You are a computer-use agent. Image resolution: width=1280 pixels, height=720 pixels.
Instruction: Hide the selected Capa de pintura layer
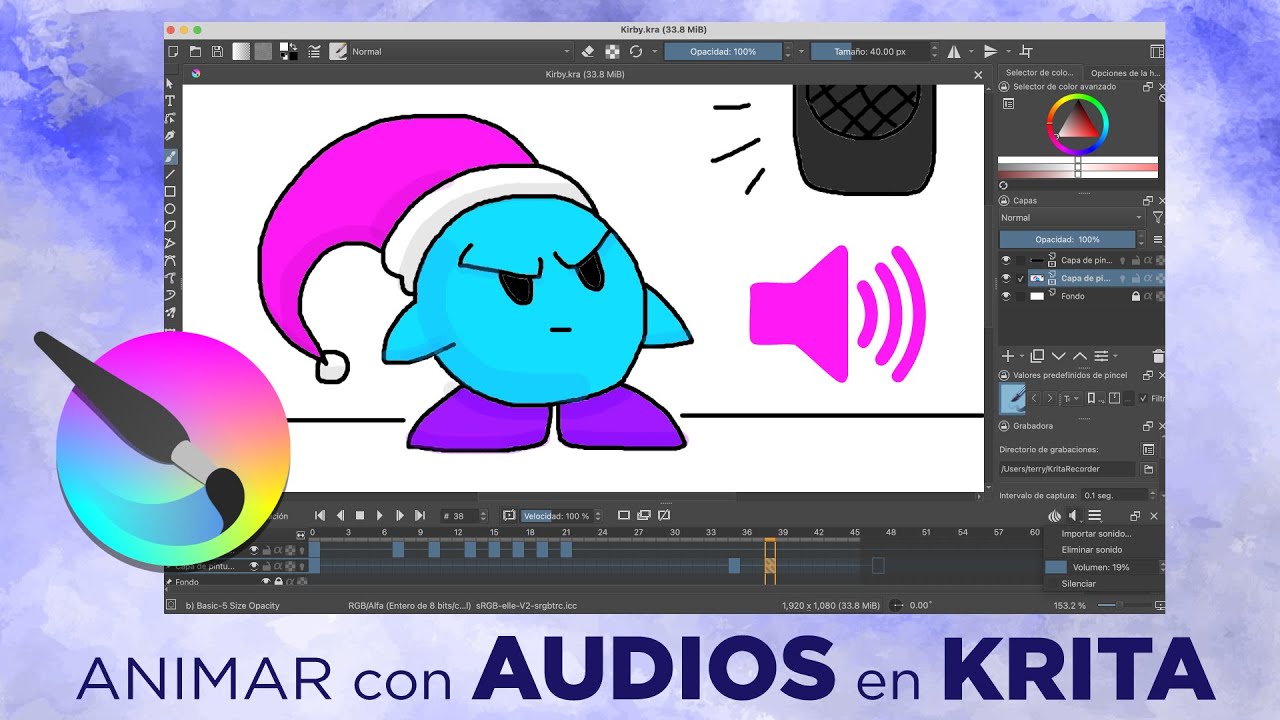point(1007,278)
